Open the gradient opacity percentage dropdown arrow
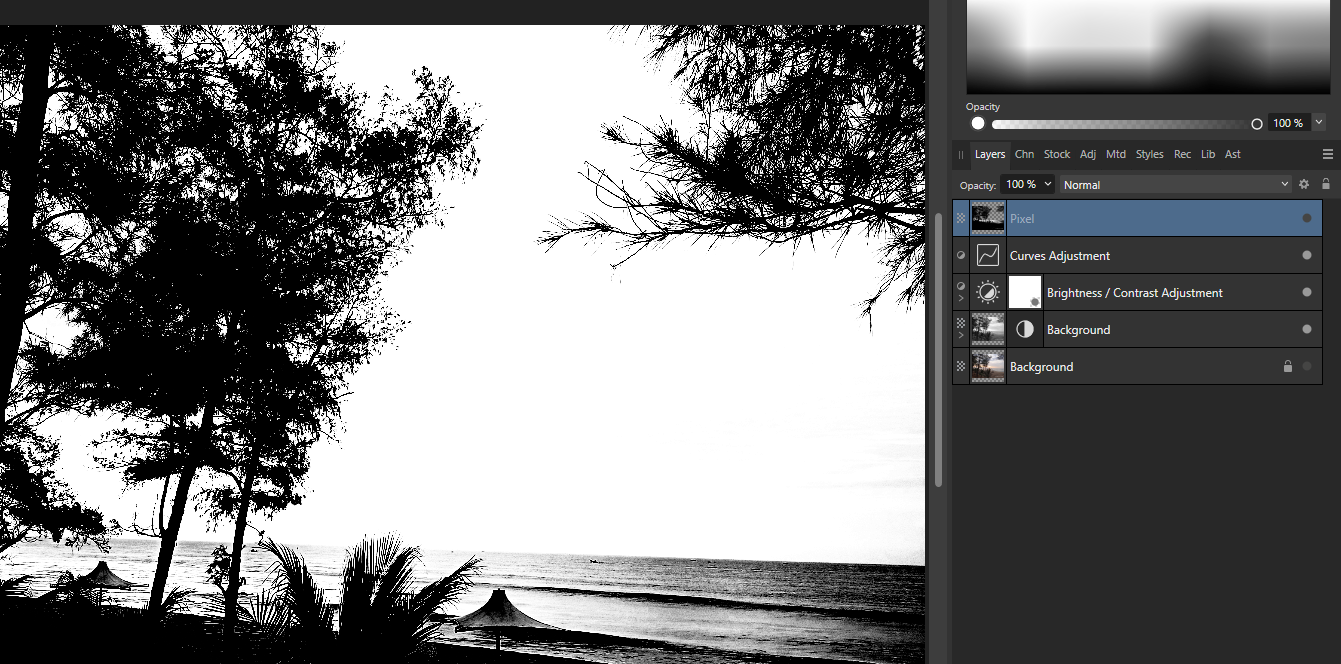 click(1319, 122)
